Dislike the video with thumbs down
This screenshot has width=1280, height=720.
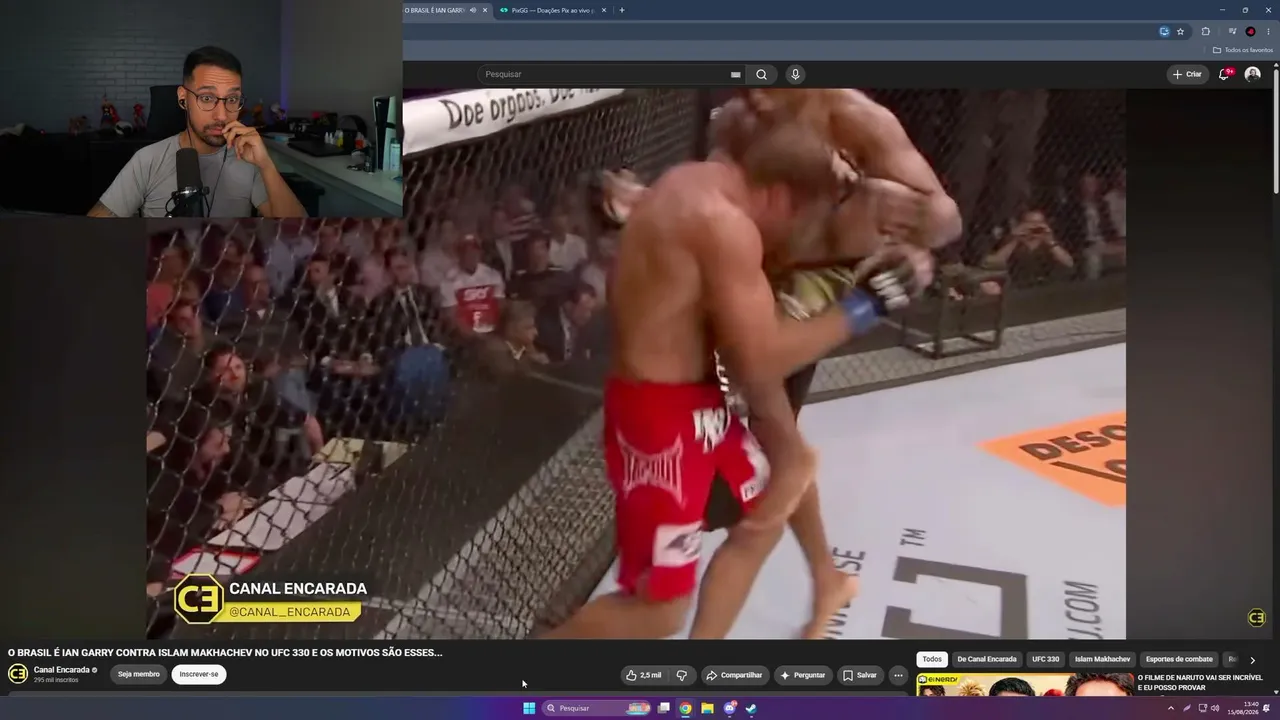click(682, 675)
